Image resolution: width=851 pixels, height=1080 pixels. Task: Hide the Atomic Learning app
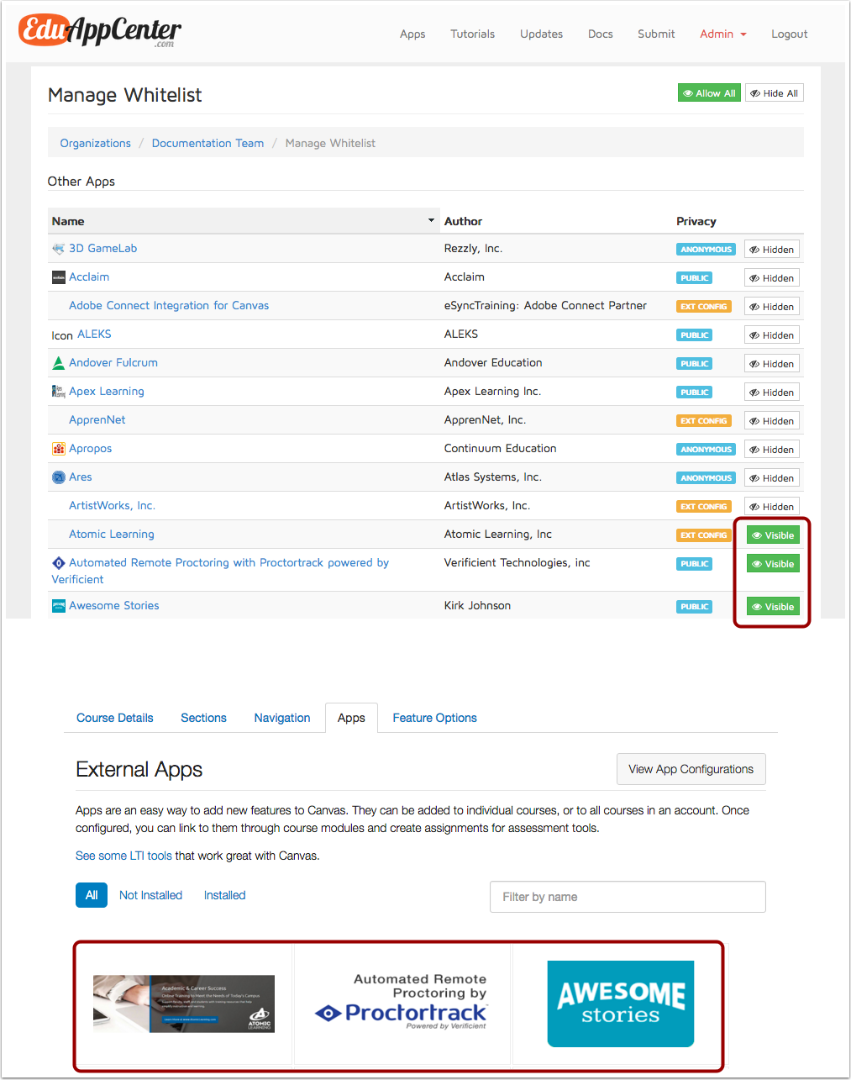(x=772, y=535)
